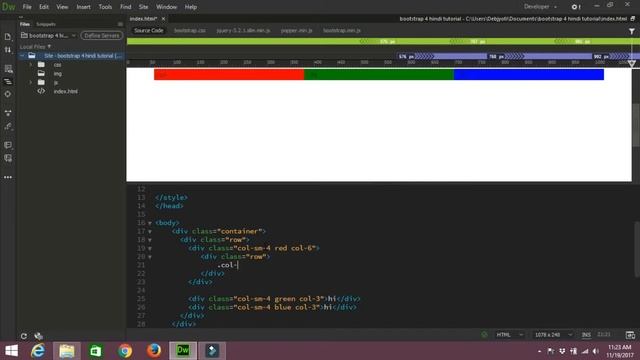Open the Insert menu
Screen dimensions: 640x360
pos(83,7)
